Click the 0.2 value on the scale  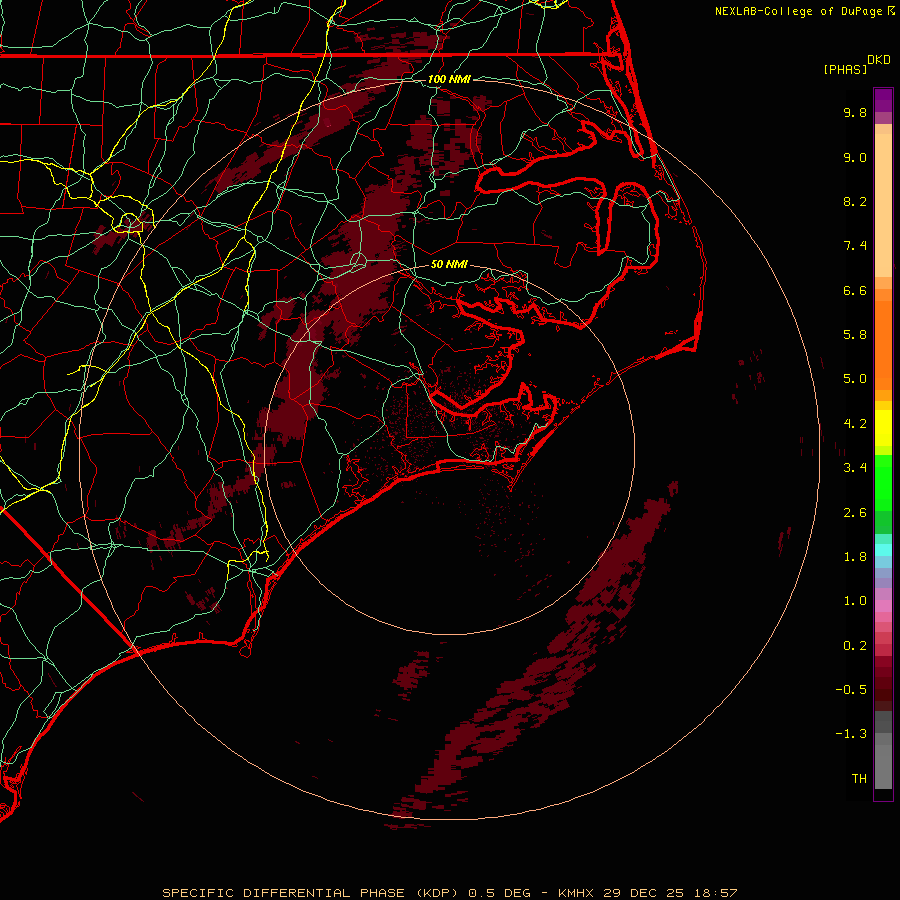[x=855, y=646]
